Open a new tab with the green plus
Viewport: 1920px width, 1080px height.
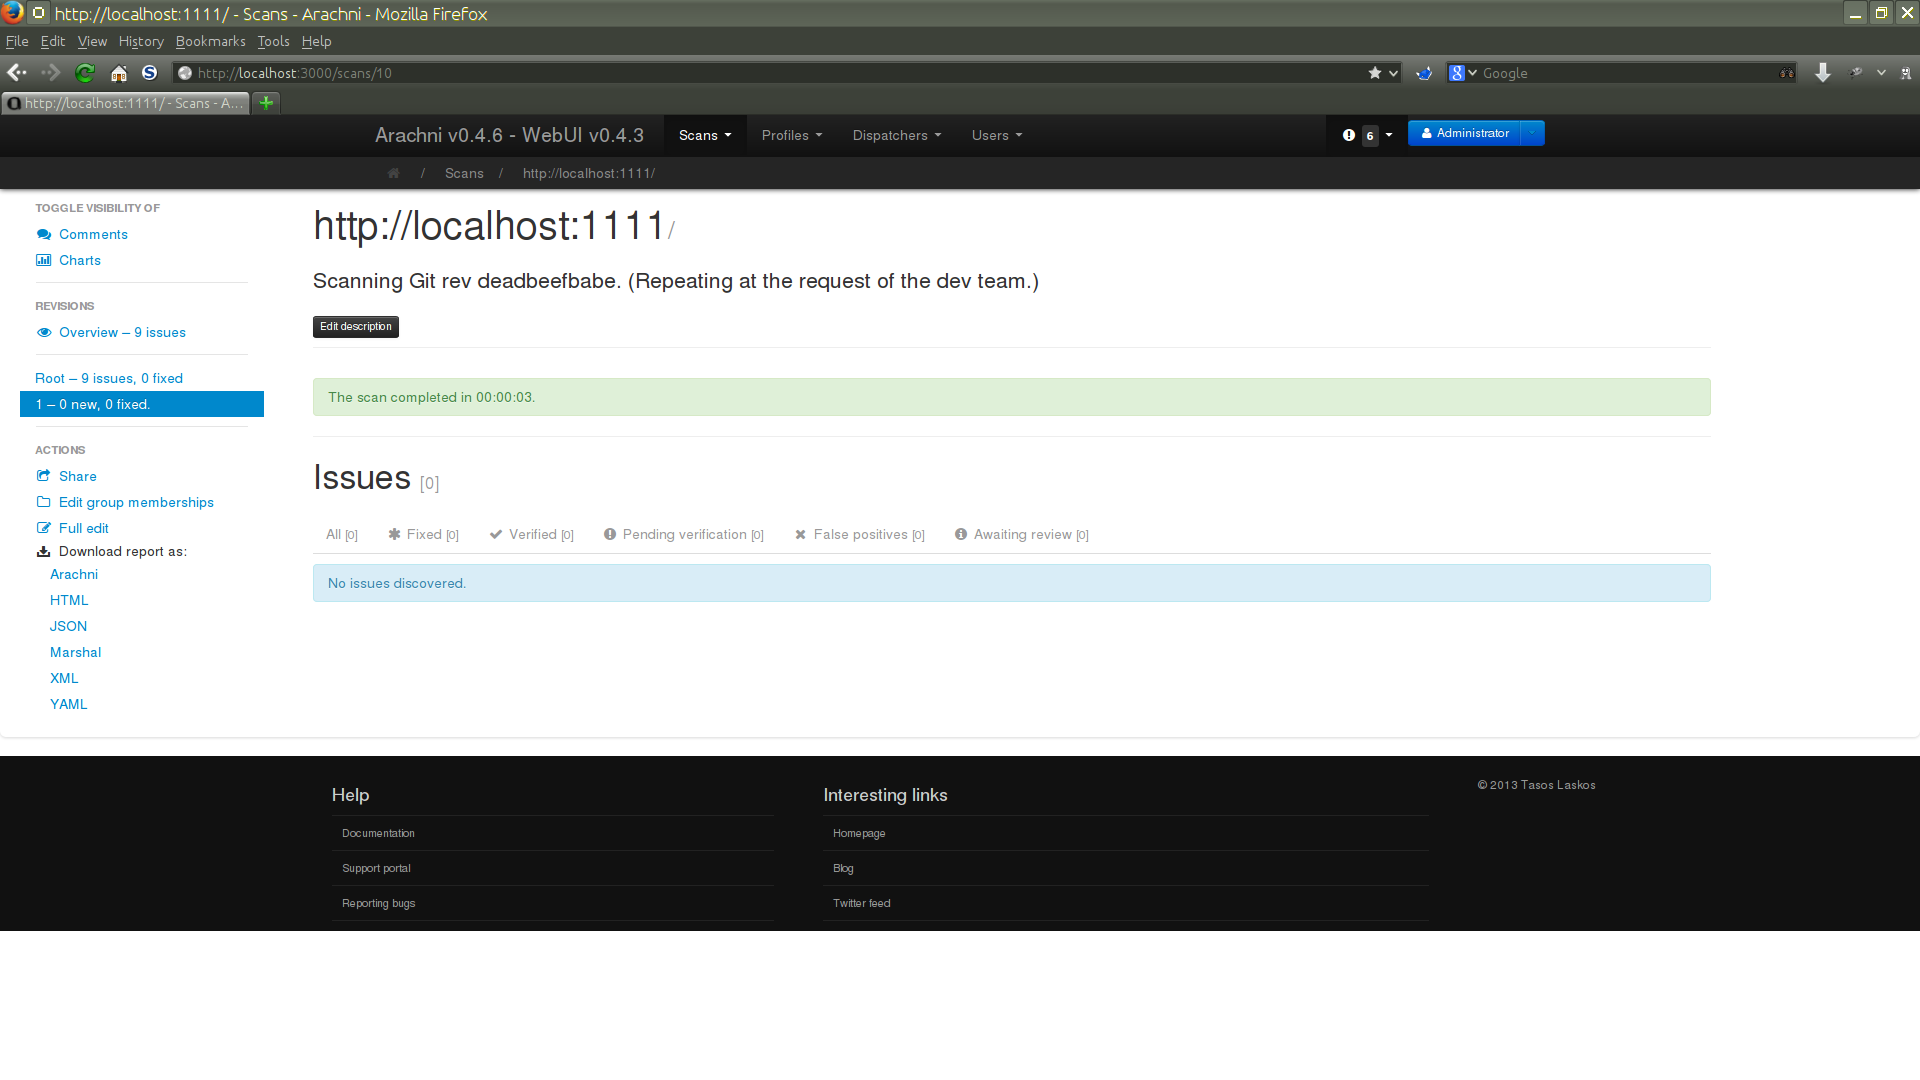click(x=266, y=103)
